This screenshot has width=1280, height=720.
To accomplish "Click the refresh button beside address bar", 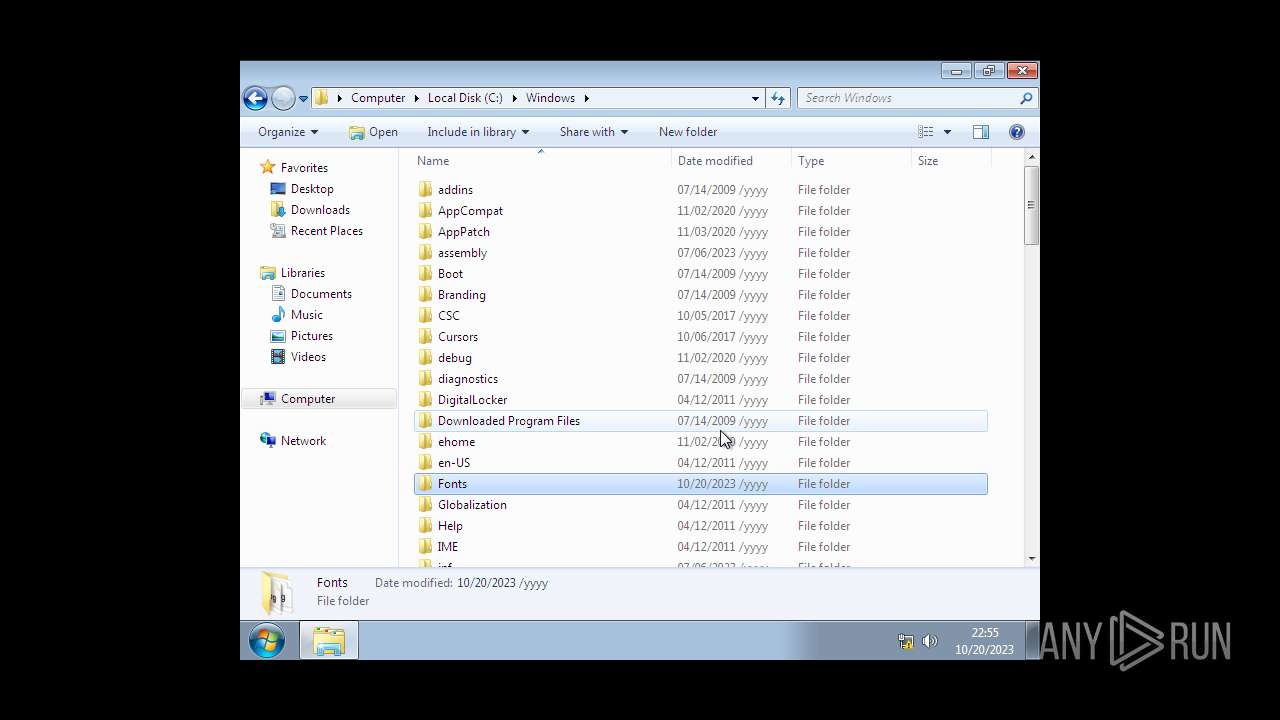I will pos(778,98).
